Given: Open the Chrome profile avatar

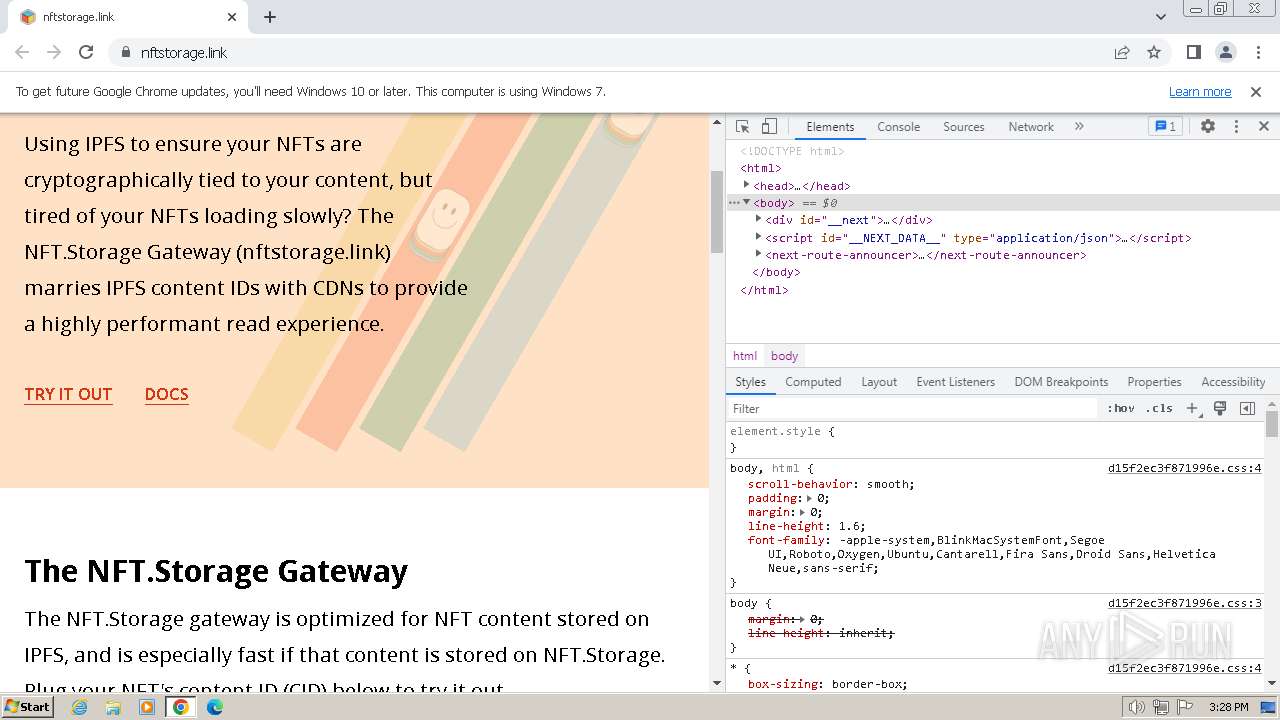Looking at the screenshot, I should click(x=1225, y=52).
